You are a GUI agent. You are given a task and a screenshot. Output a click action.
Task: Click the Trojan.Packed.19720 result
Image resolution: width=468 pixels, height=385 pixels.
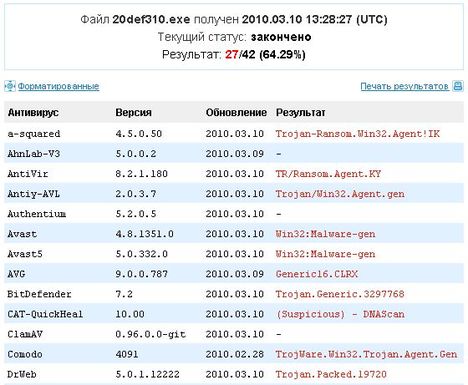tap(331, 374)
